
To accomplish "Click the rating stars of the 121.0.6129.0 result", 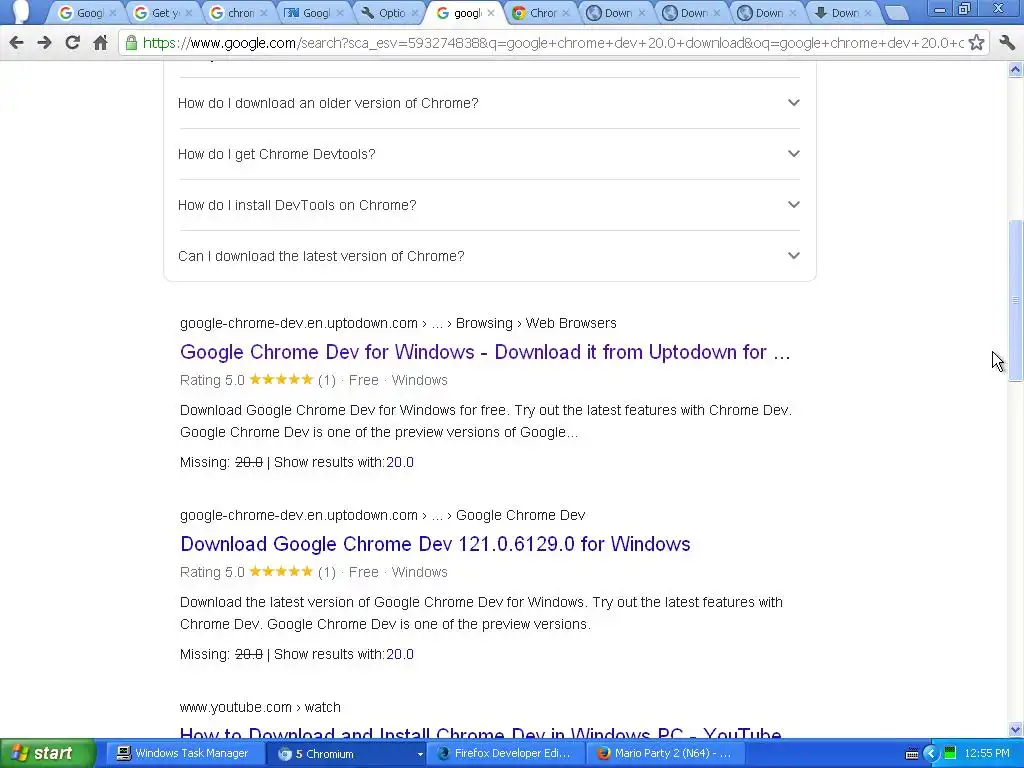I will click(281, 571).
